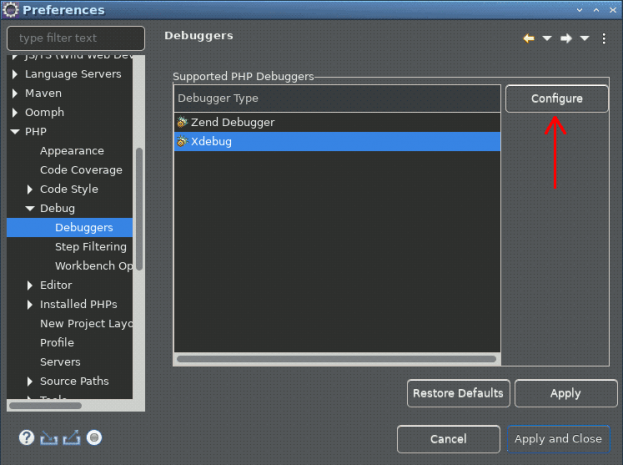Image resolution: width=623 pixels, height=465 pixels.
Task: Expand the Maven tree node
Action: 15,93
